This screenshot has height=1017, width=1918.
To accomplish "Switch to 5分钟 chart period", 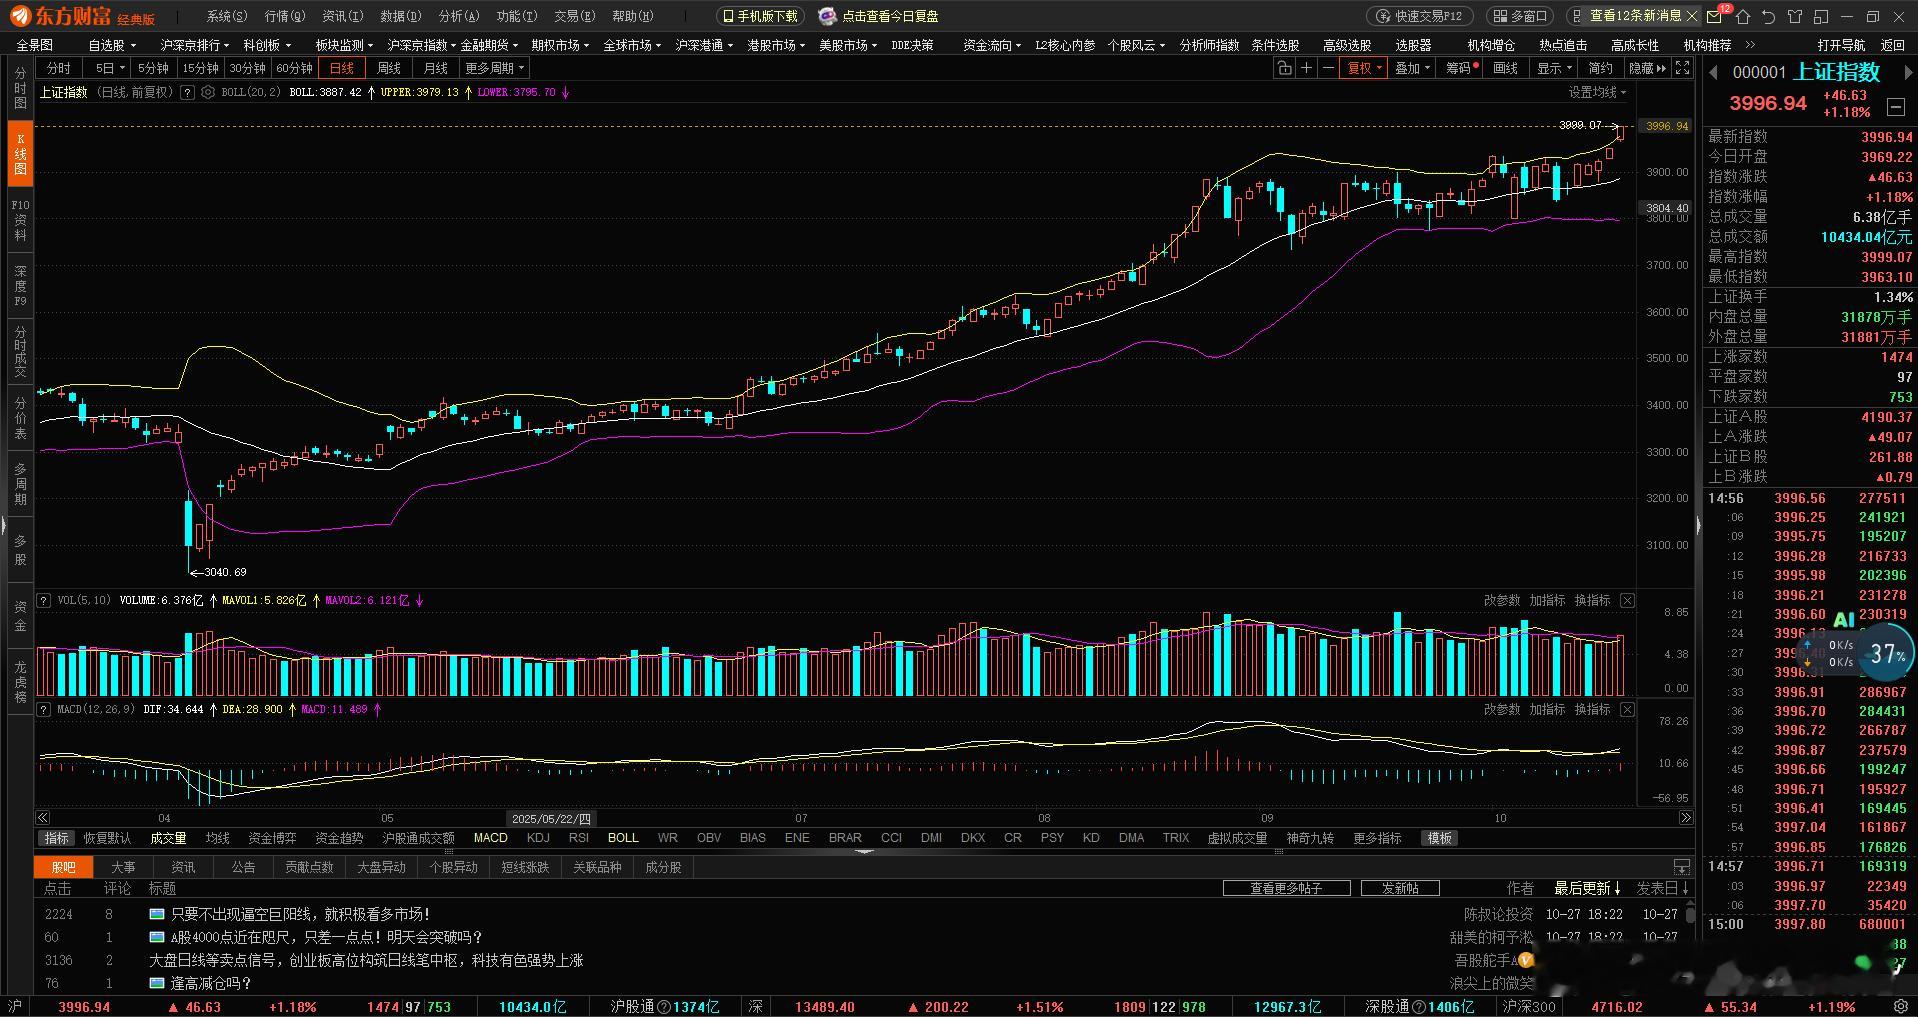I will 153,68.
